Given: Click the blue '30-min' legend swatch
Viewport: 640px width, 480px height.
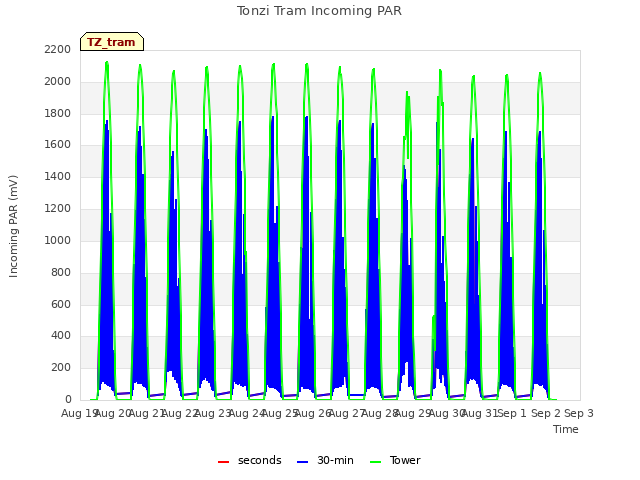Looking at the screenshot, I should point(302,462).
